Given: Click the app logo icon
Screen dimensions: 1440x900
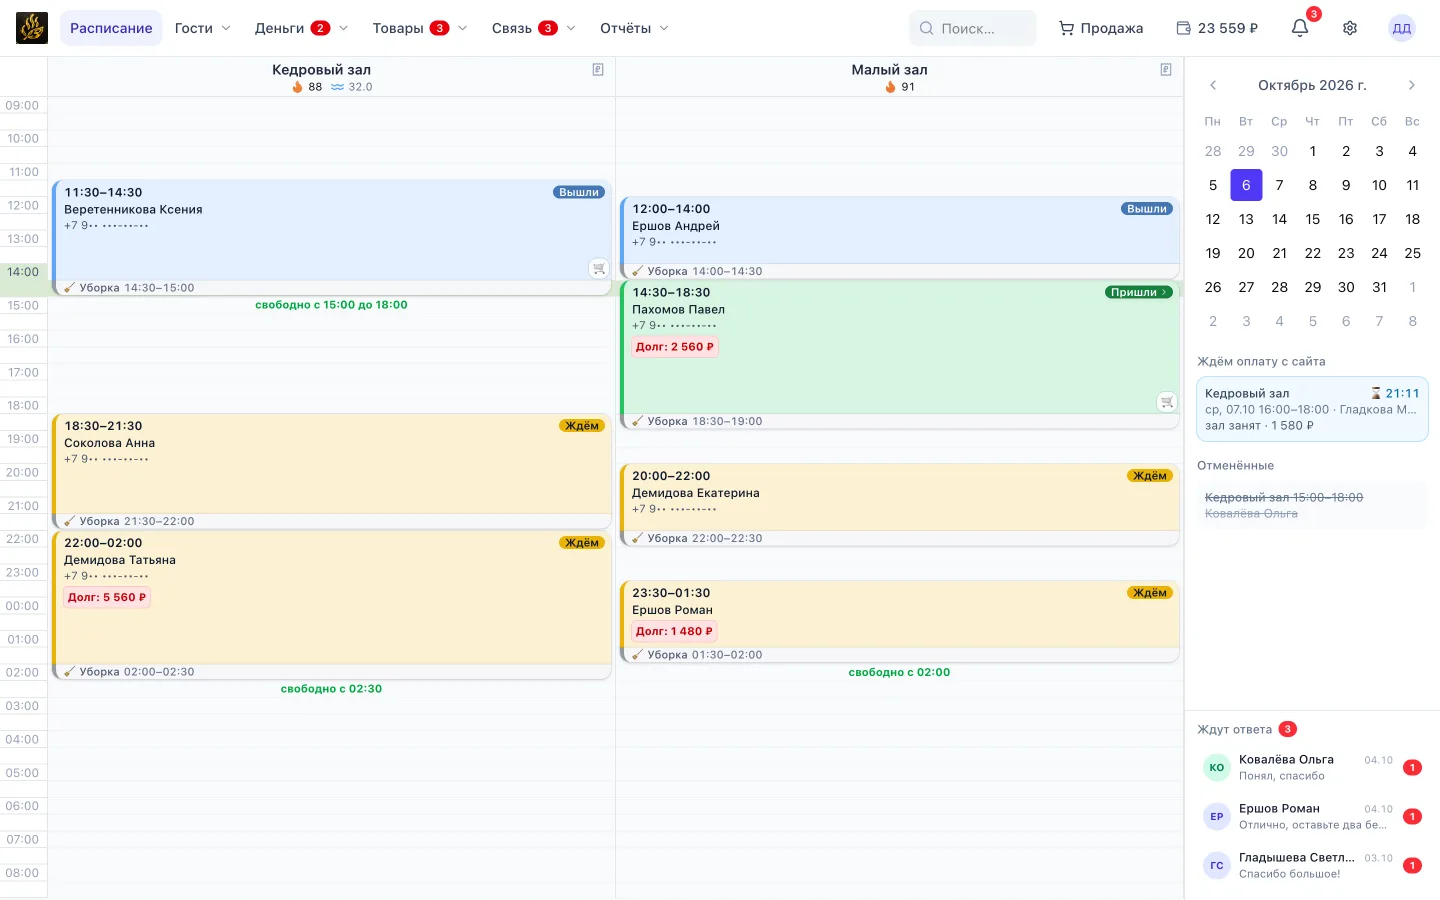Looking at the screenshot, I should click(x=32, y=28).
